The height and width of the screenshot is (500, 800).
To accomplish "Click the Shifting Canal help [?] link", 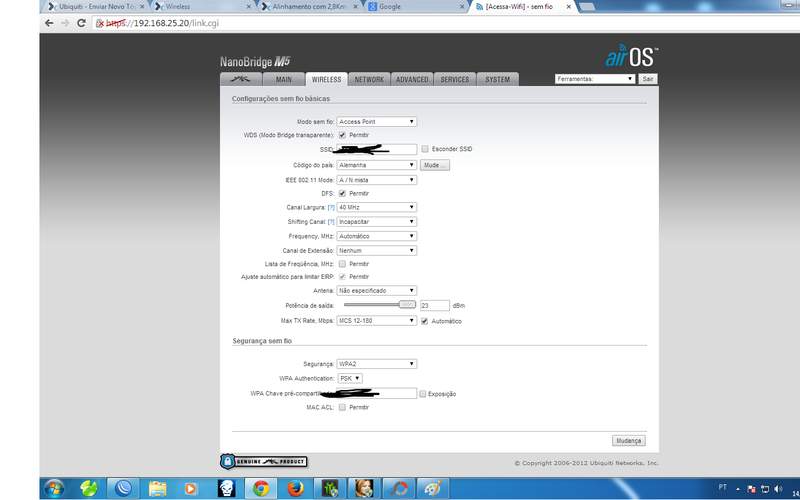I will click(x=331, y=222).
